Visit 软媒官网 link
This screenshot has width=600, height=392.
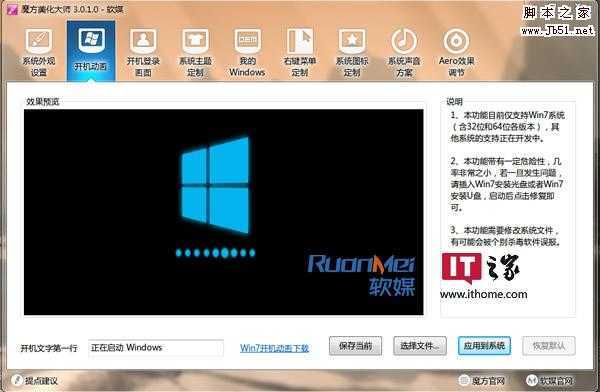pyautogui.click(x=550, y=381)
